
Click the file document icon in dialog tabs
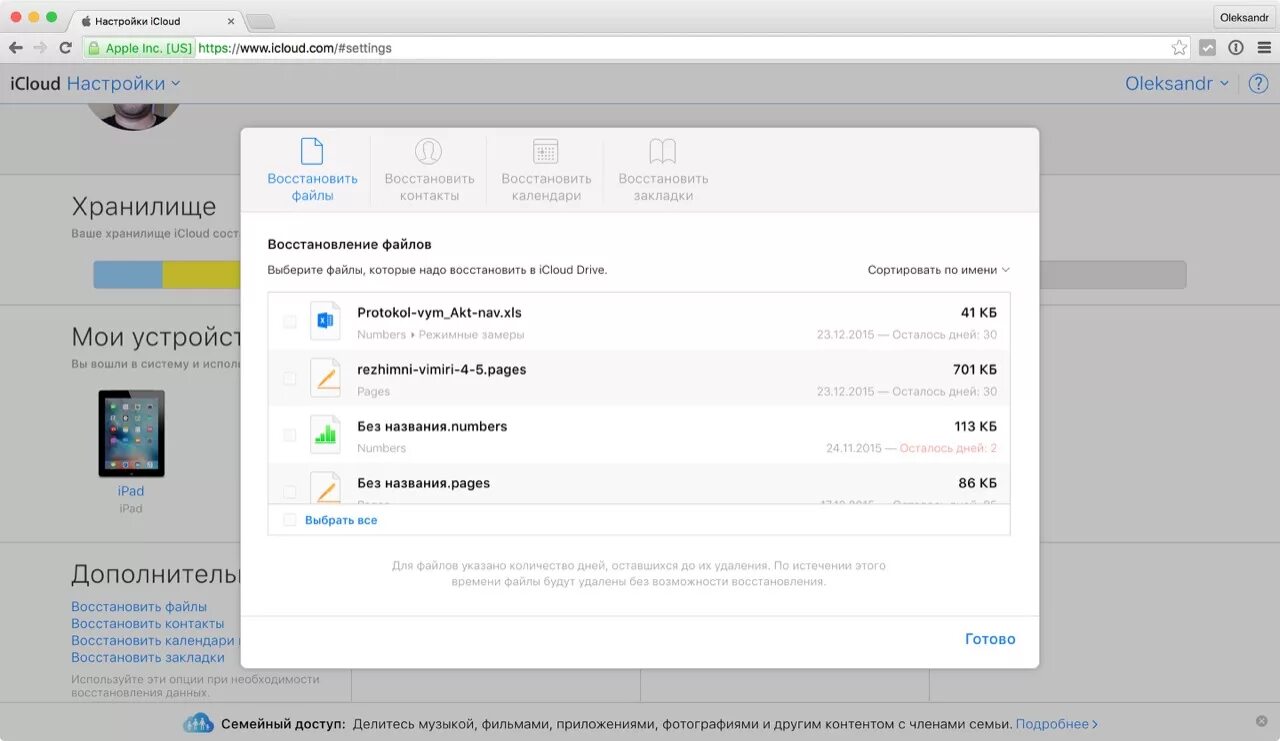[312, 151]
